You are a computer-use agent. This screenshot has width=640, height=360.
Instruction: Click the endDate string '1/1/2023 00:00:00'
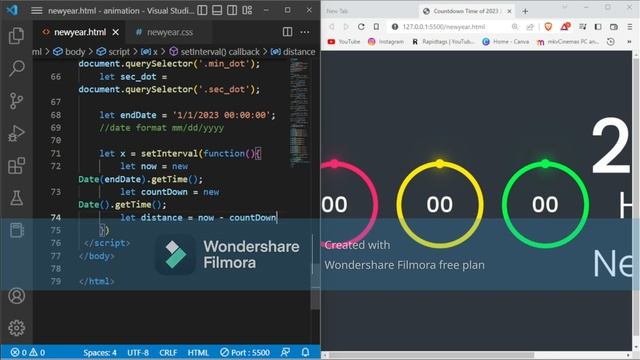(x=221, y=115)
